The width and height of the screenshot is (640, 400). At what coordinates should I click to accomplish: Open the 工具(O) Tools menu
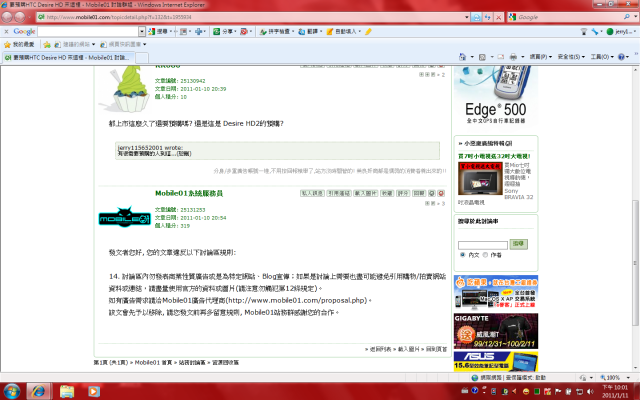tap(602, 57)
